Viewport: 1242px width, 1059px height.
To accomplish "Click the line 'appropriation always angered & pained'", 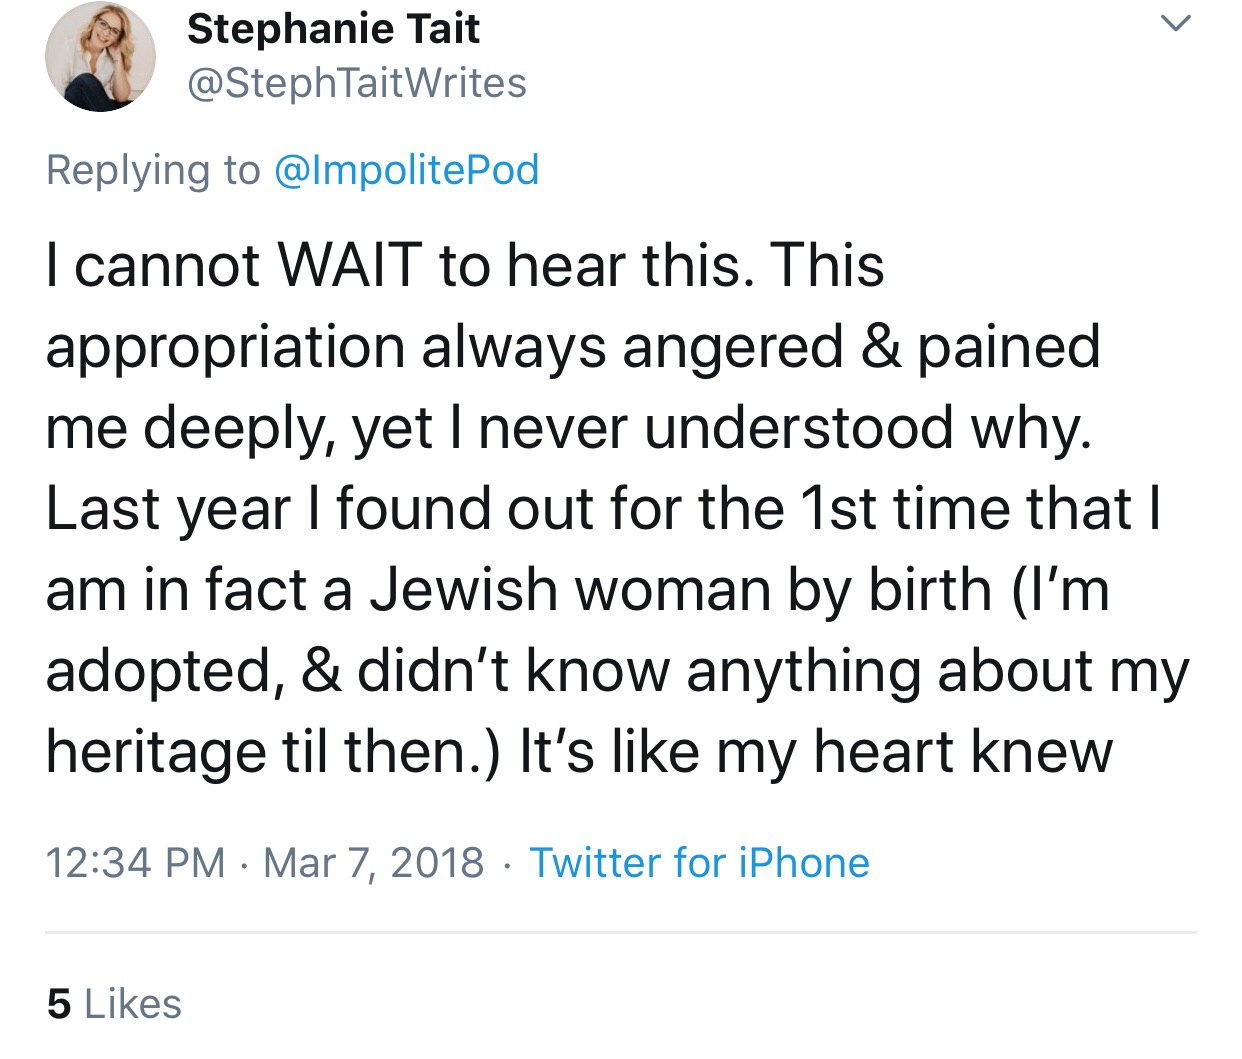I will click(573, 348).
